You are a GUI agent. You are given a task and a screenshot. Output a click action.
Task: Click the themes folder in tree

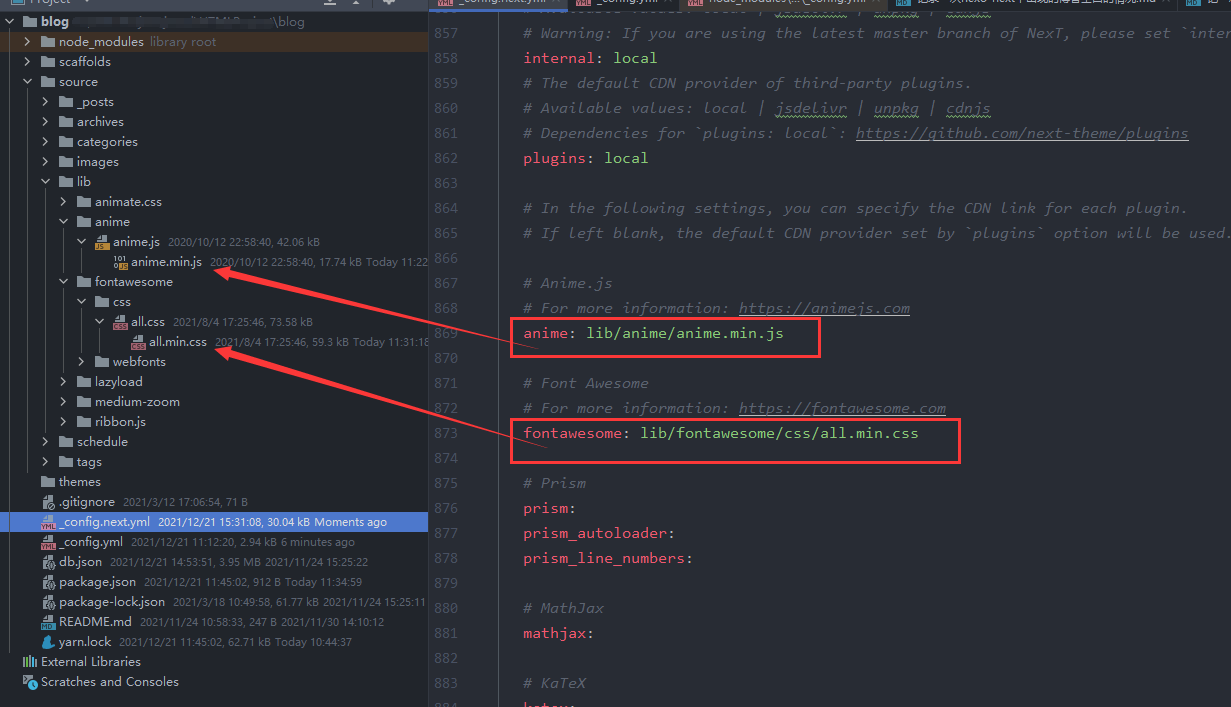(x=79, y=482)
